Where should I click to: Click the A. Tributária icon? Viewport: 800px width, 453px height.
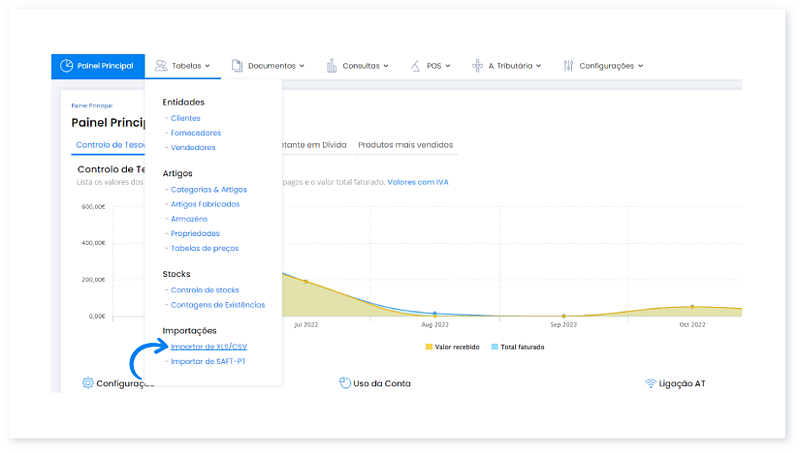(x=478, y=66)
